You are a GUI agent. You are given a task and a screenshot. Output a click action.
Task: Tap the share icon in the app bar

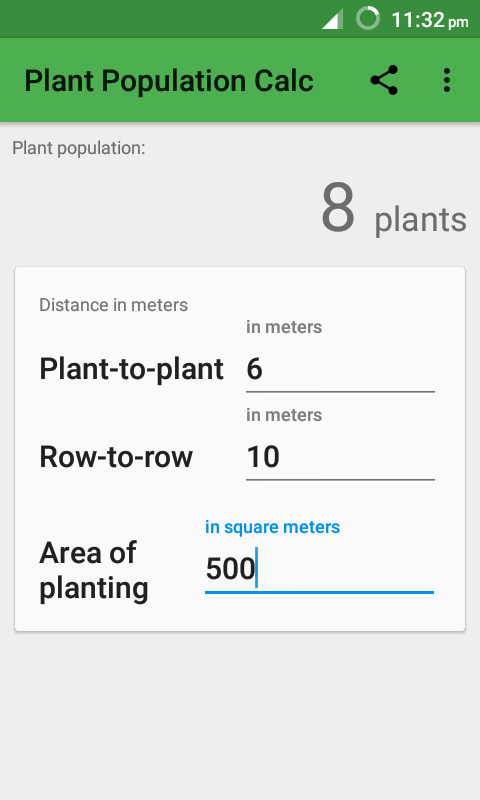tap(384, 80)
